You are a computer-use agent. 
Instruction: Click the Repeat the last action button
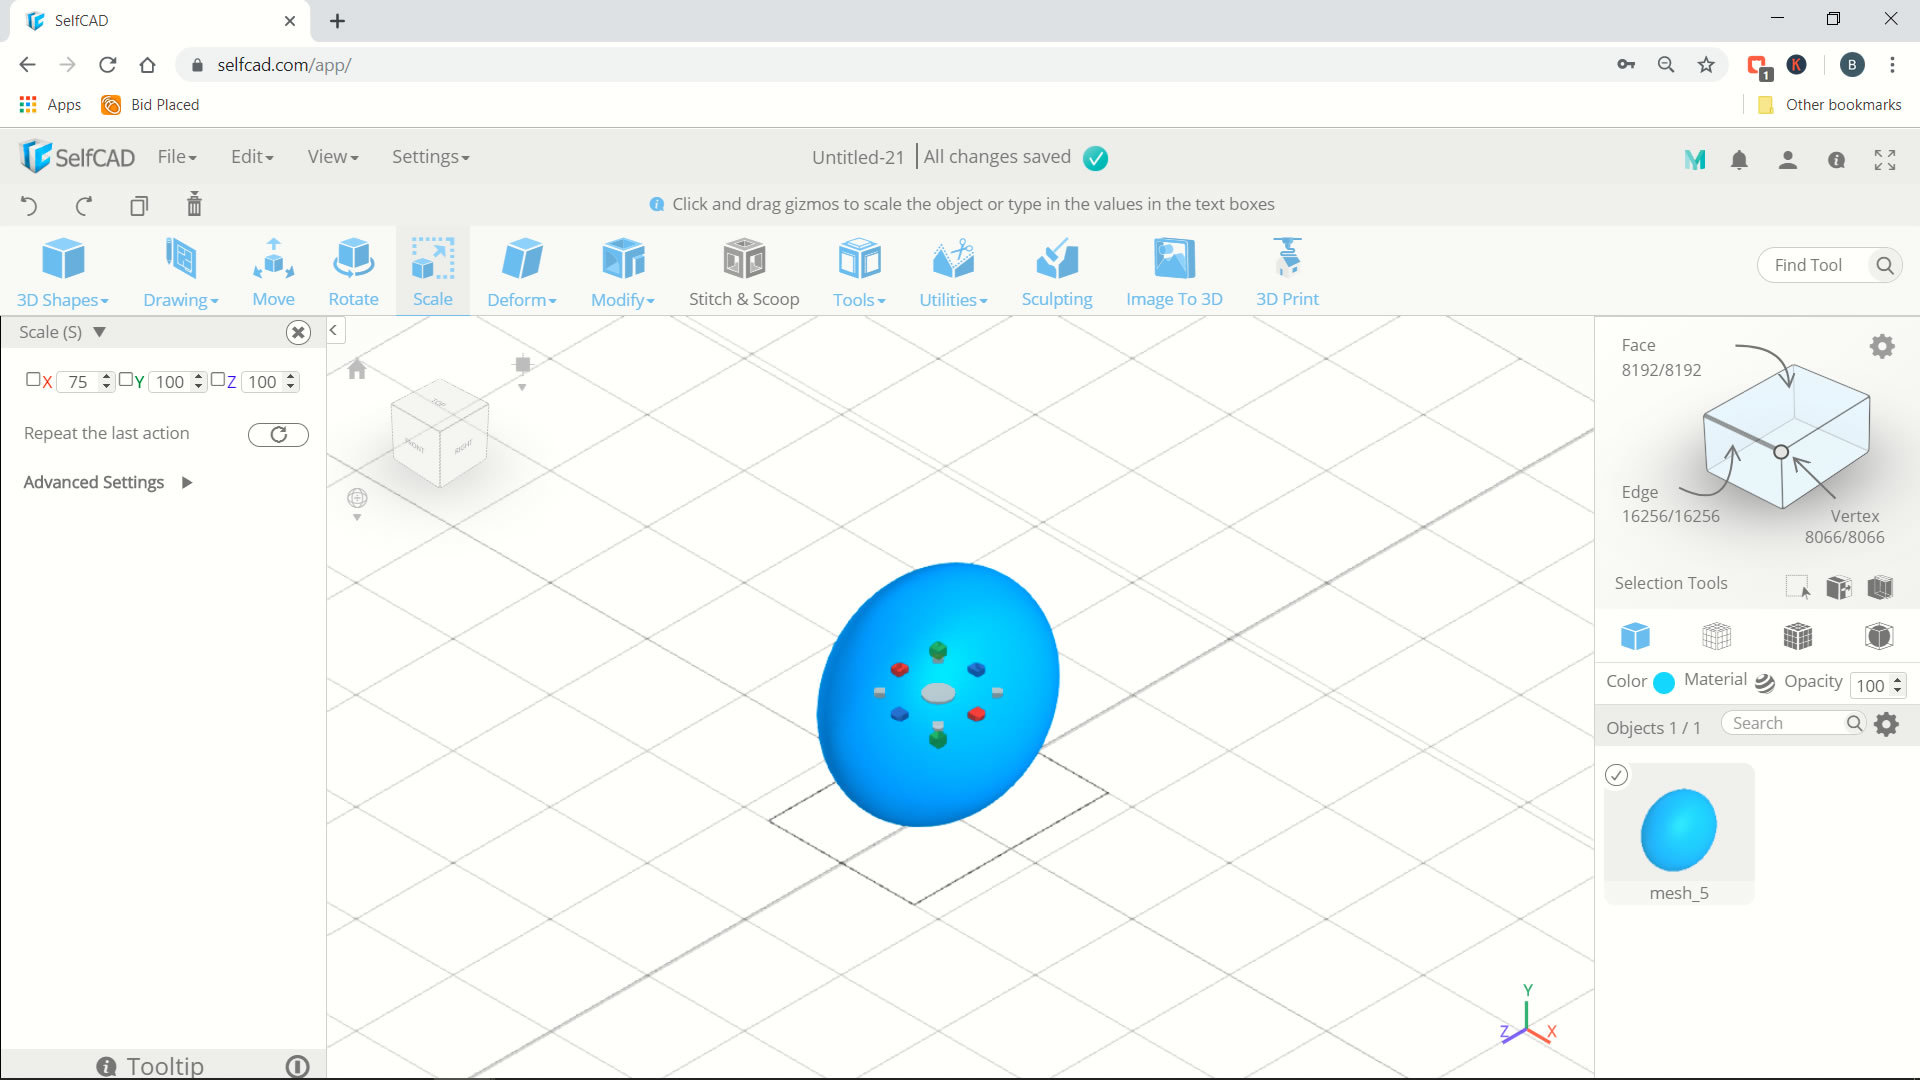click(x=278, y=434)
